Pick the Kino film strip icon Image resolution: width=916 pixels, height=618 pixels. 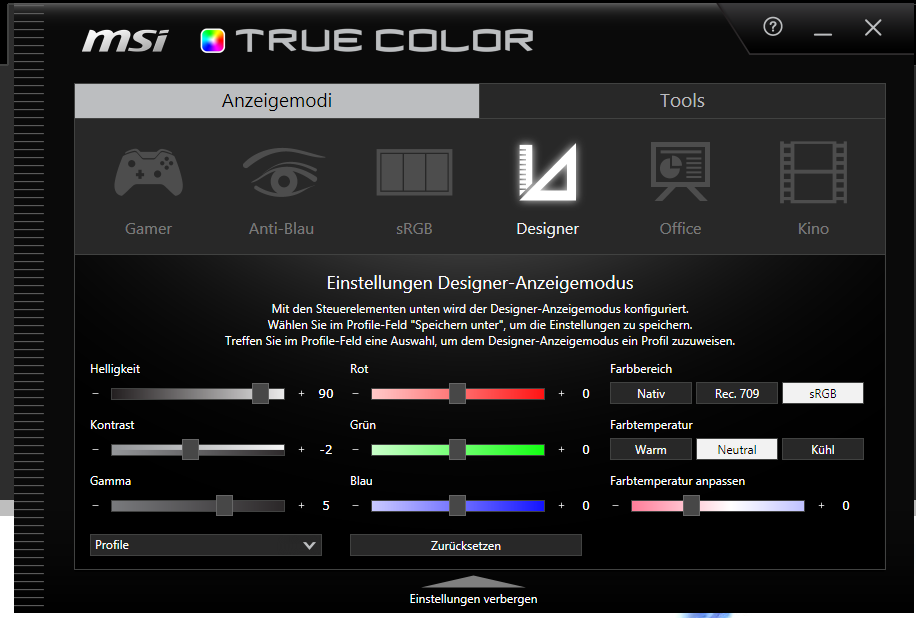tap(813, 173)
